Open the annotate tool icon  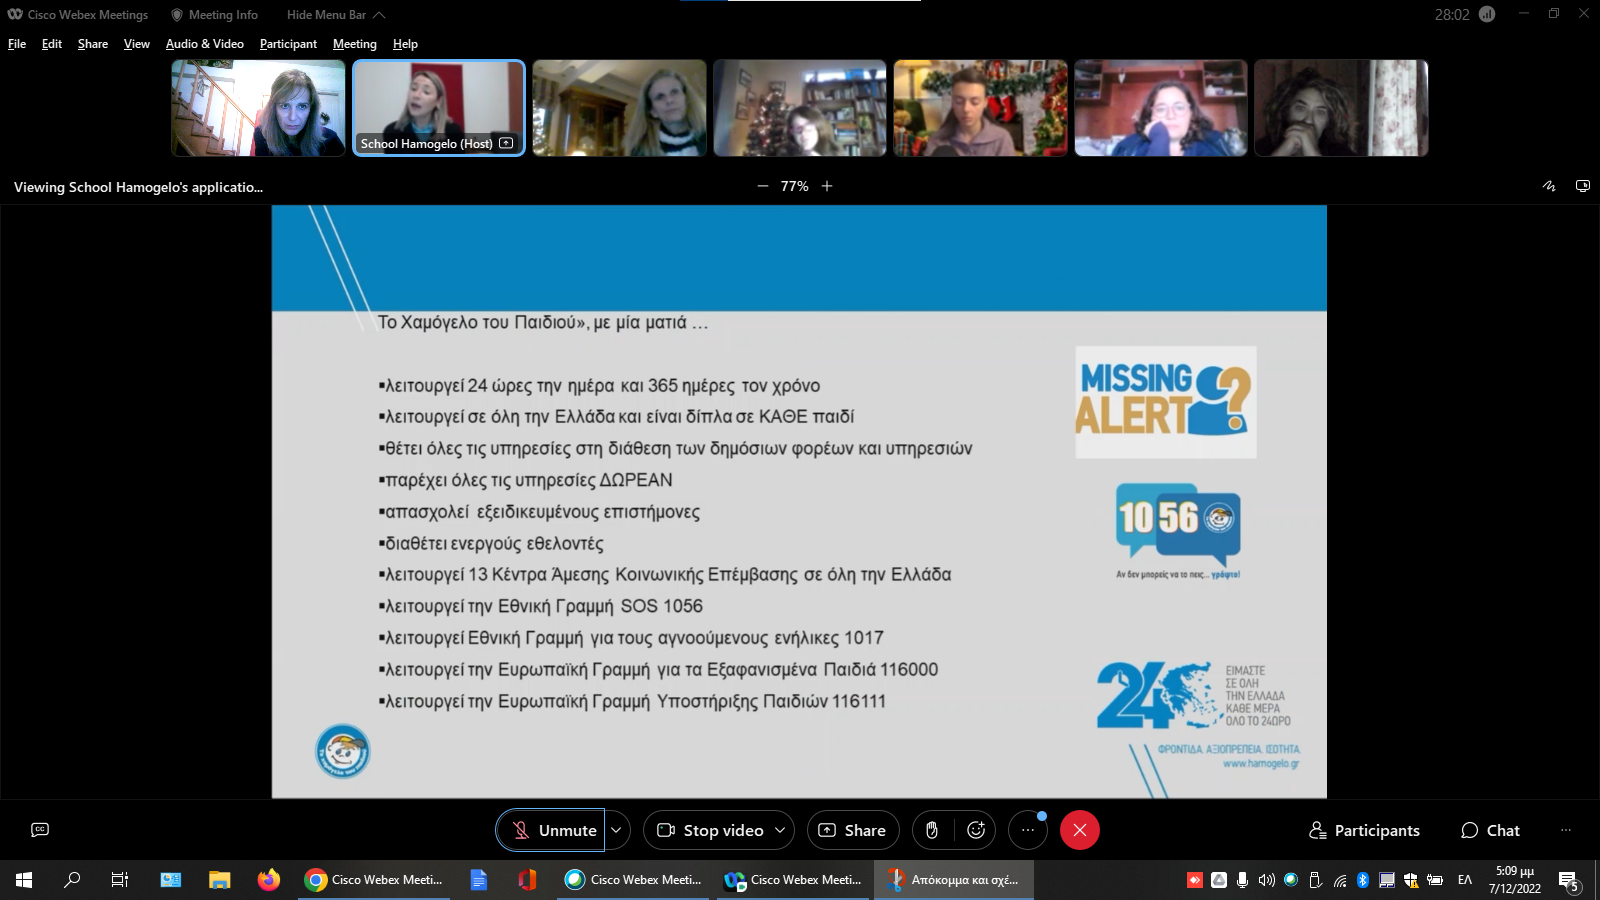point(1549,186)
